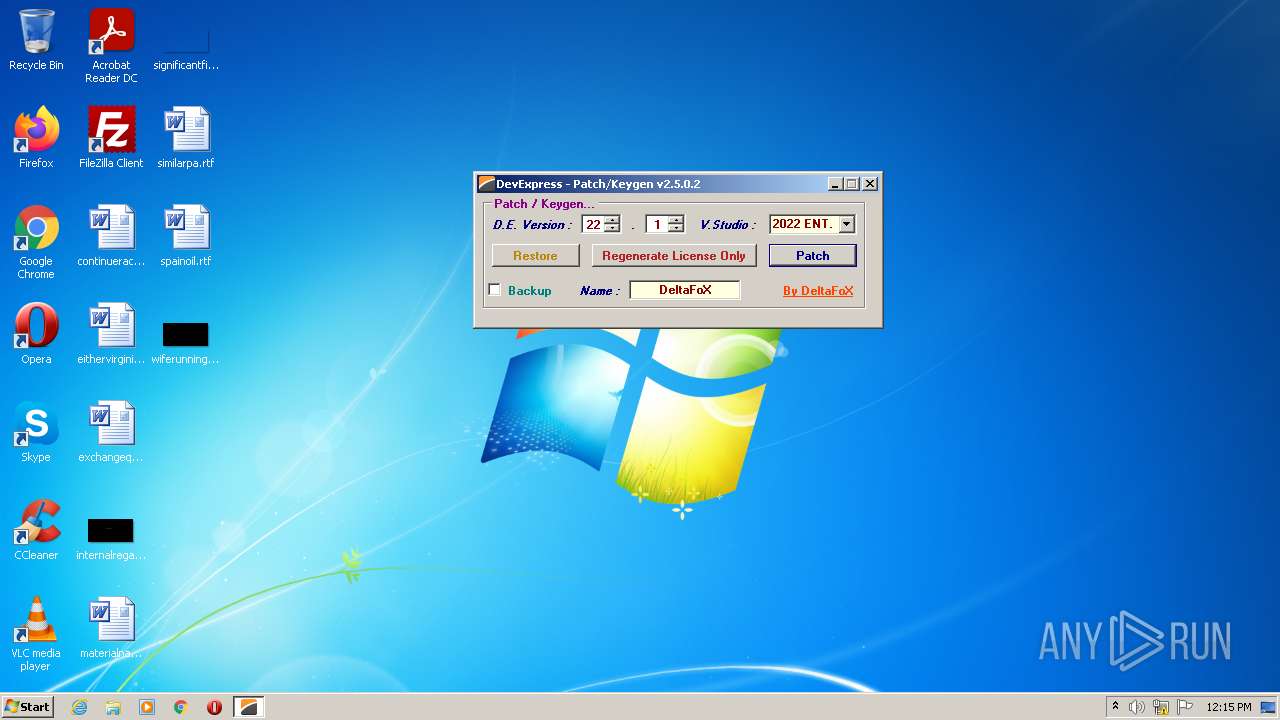The image size is (1280, 720).
Task: Open network status tray icon
Action: click(x=1161, y=707)
